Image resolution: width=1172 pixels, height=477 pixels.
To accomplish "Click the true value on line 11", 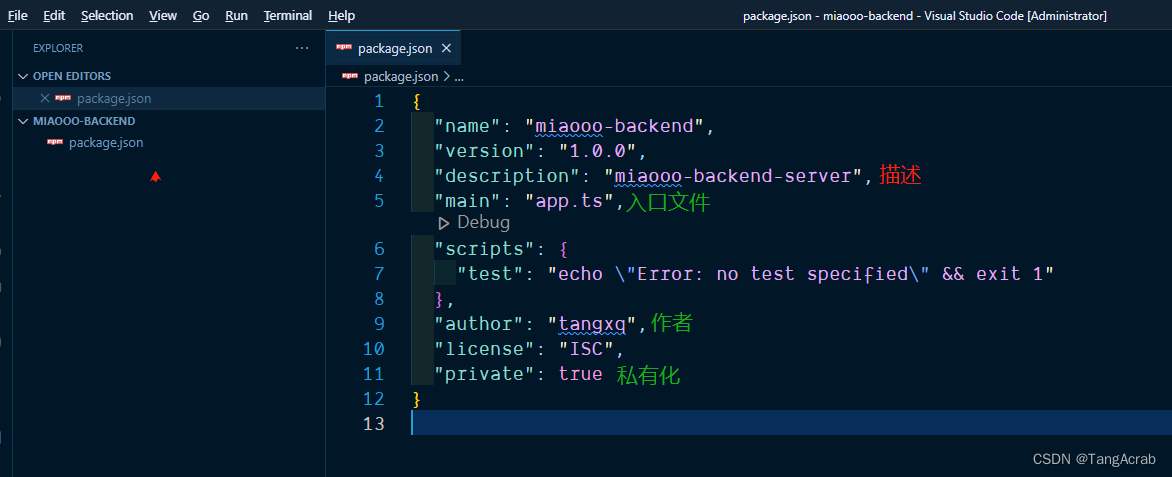I will (x=581, y=374).
